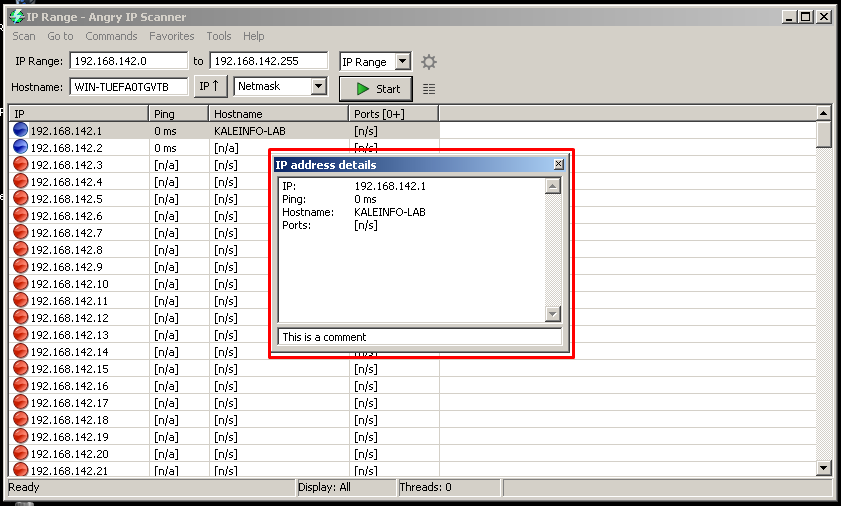This screenshot has height=506, width=841.
Task: Click the starting IP address field
Action: [x=129, y=61]
